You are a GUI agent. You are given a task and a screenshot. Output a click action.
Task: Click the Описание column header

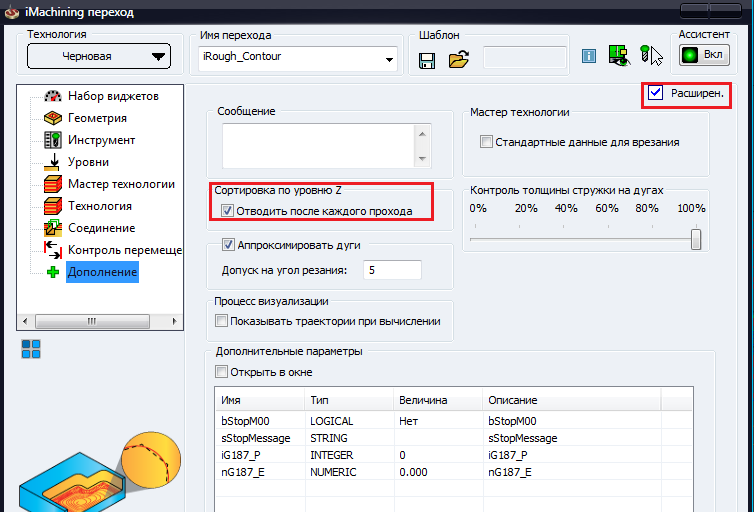click(572, 400)
